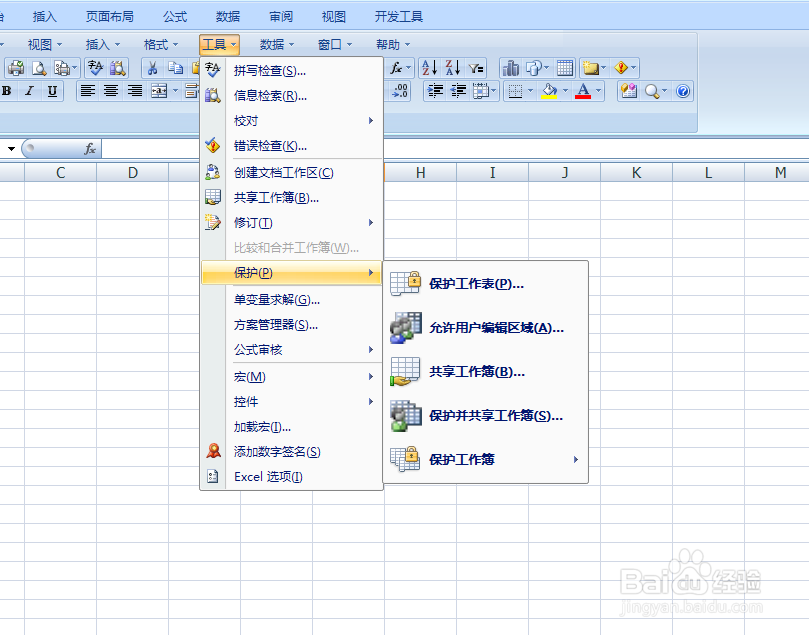Click the Research binoculars toolbar icon
The width and height of the screenshot is (809, 635).
(x=118, y=68)
